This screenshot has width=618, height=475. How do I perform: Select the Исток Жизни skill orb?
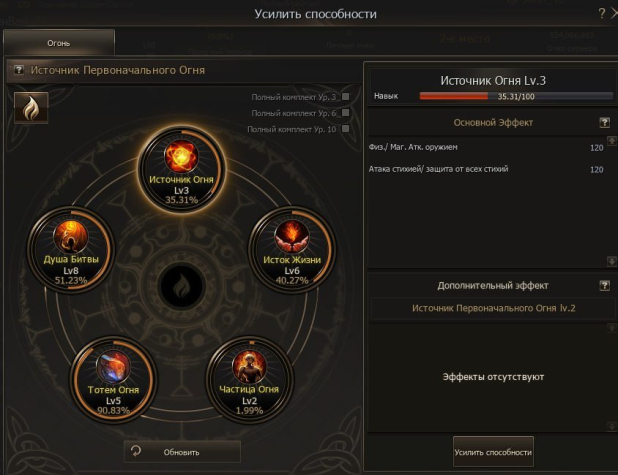click(292, 250)
